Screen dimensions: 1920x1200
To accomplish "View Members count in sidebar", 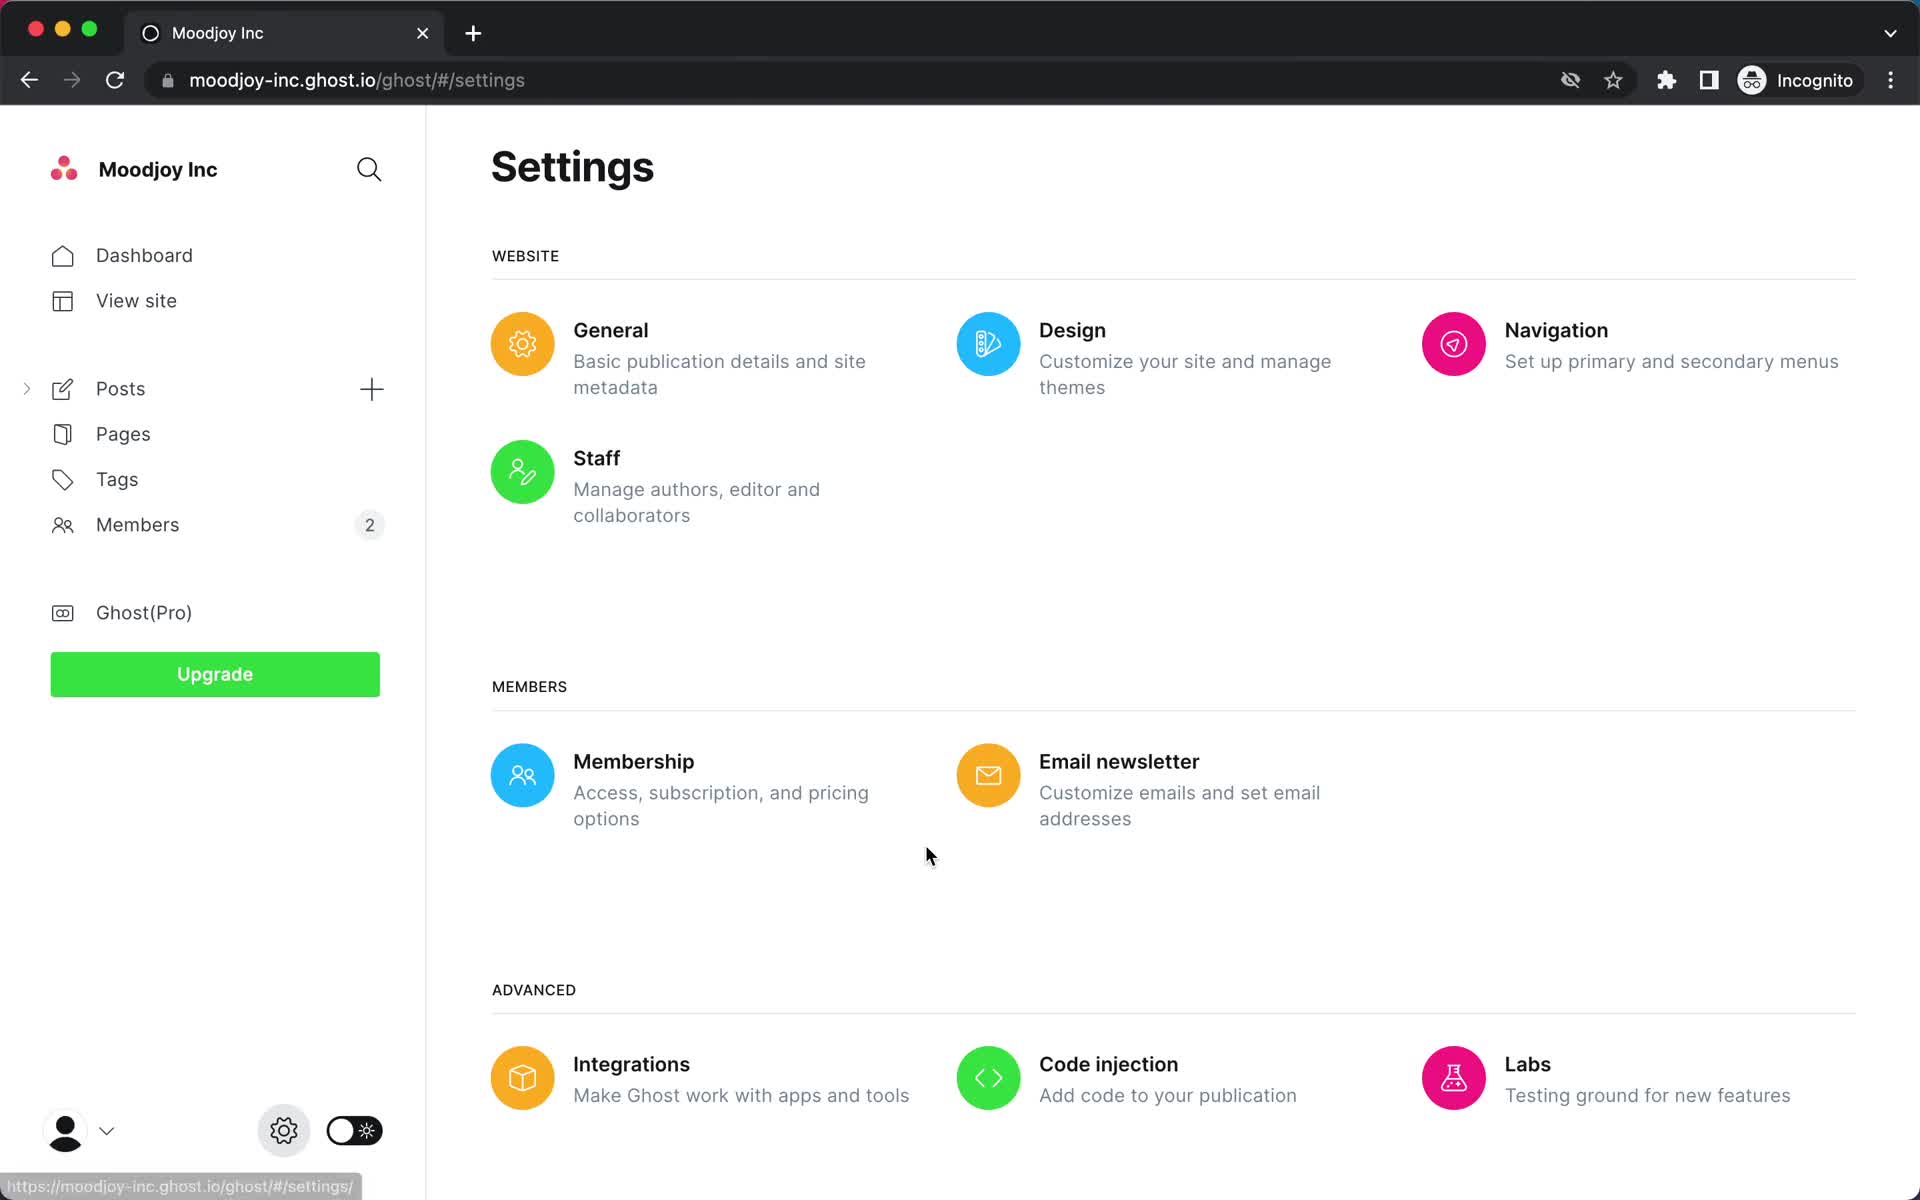I will coord(369,524).
